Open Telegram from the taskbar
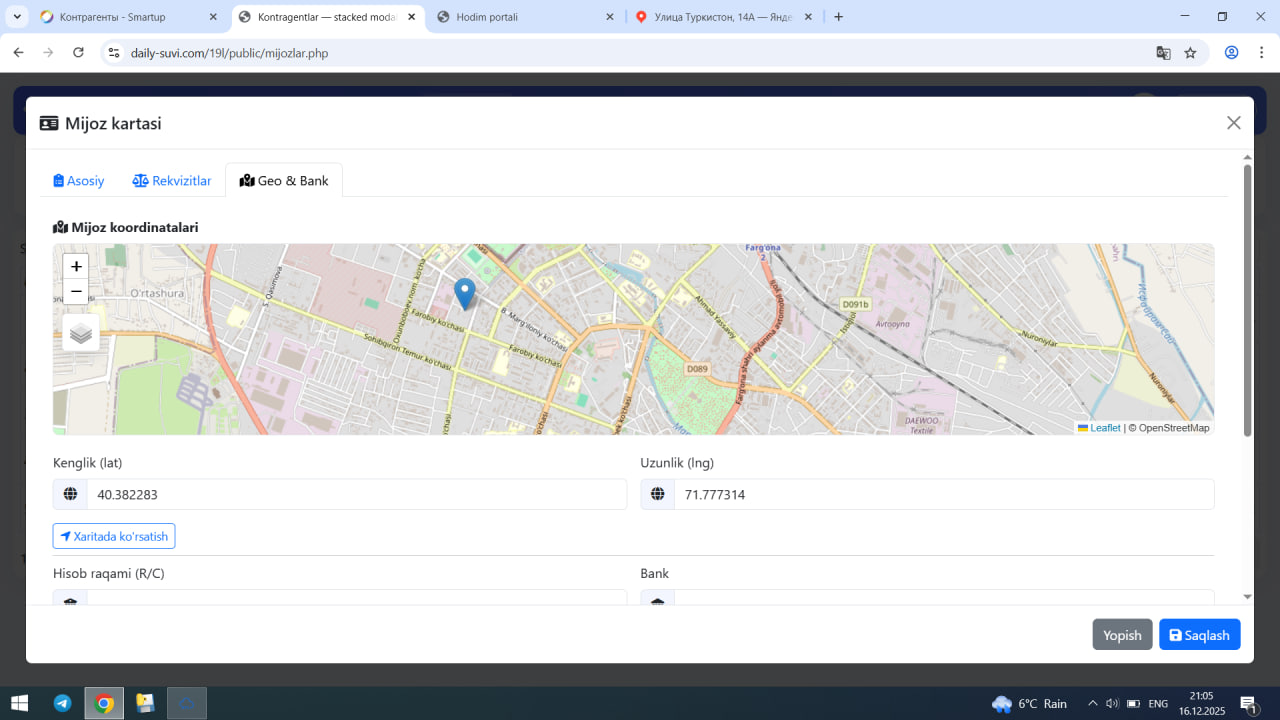This screenshot has width=1280, height=720. 62,703
